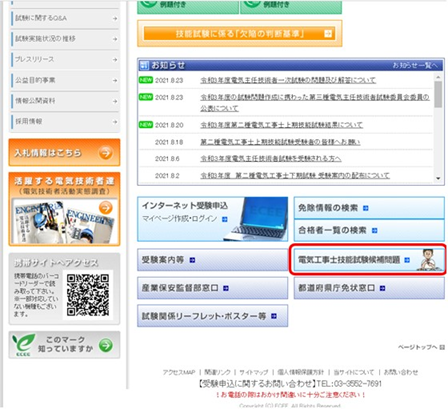
Task: Open 個人情報保護方針 footer link
Action: point(301,372)
